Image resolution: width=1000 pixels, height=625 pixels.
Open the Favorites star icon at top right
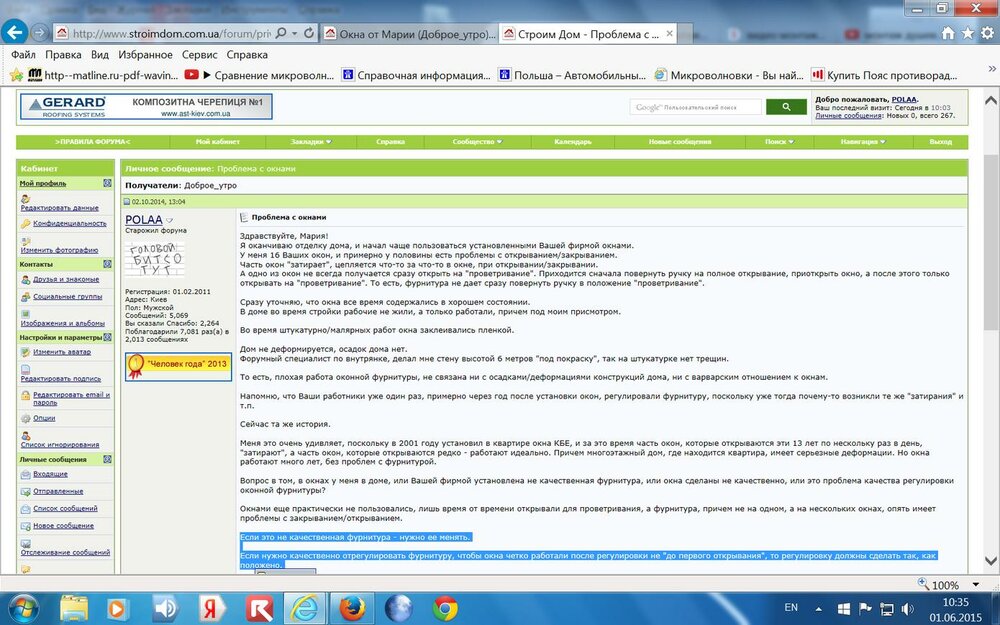[967, 33]
